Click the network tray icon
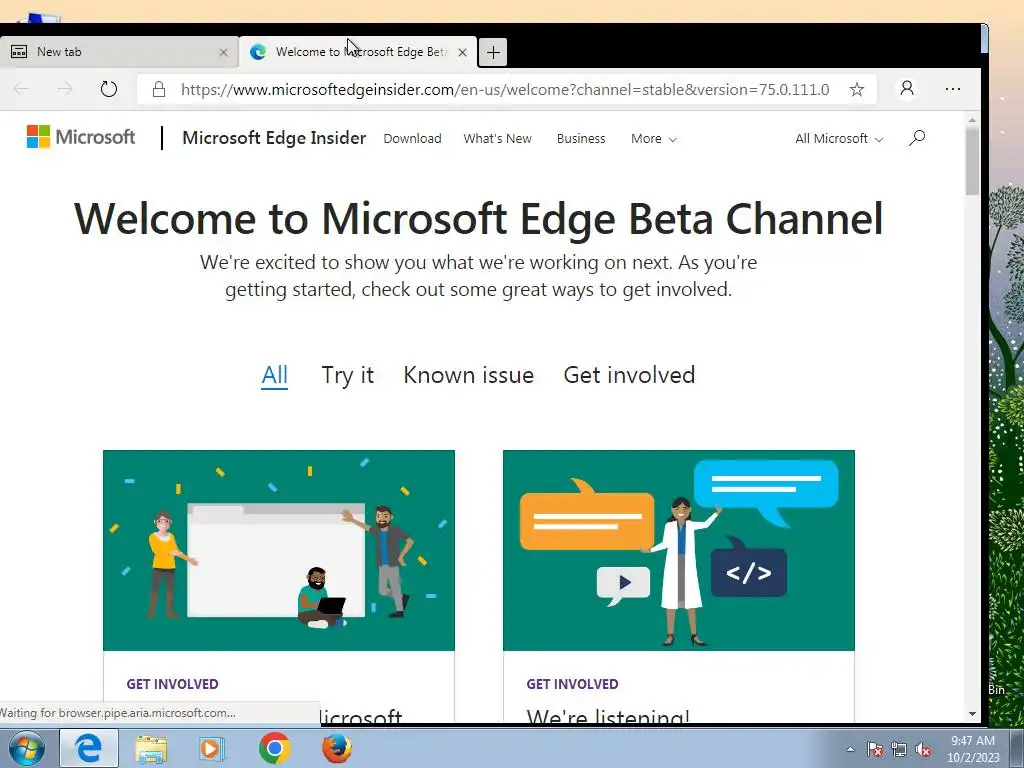1024x768 pixels. point(899,750)
